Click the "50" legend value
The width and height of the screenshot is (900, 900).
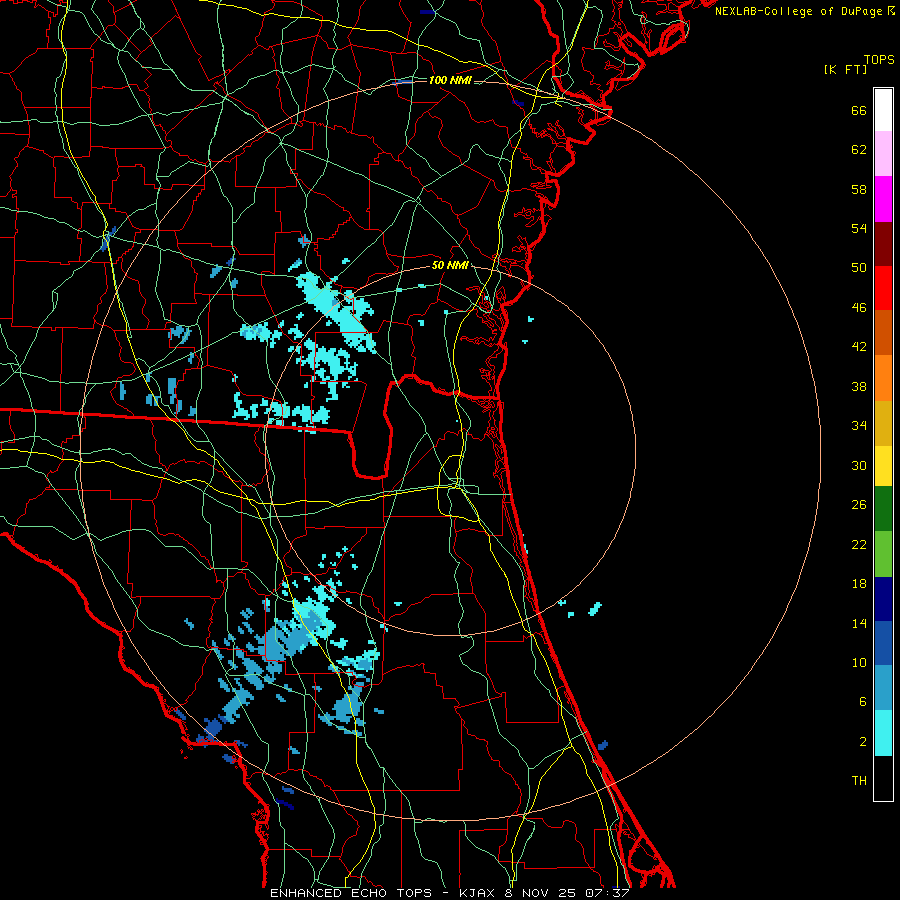pyautogui.click(x=859, y=268)
